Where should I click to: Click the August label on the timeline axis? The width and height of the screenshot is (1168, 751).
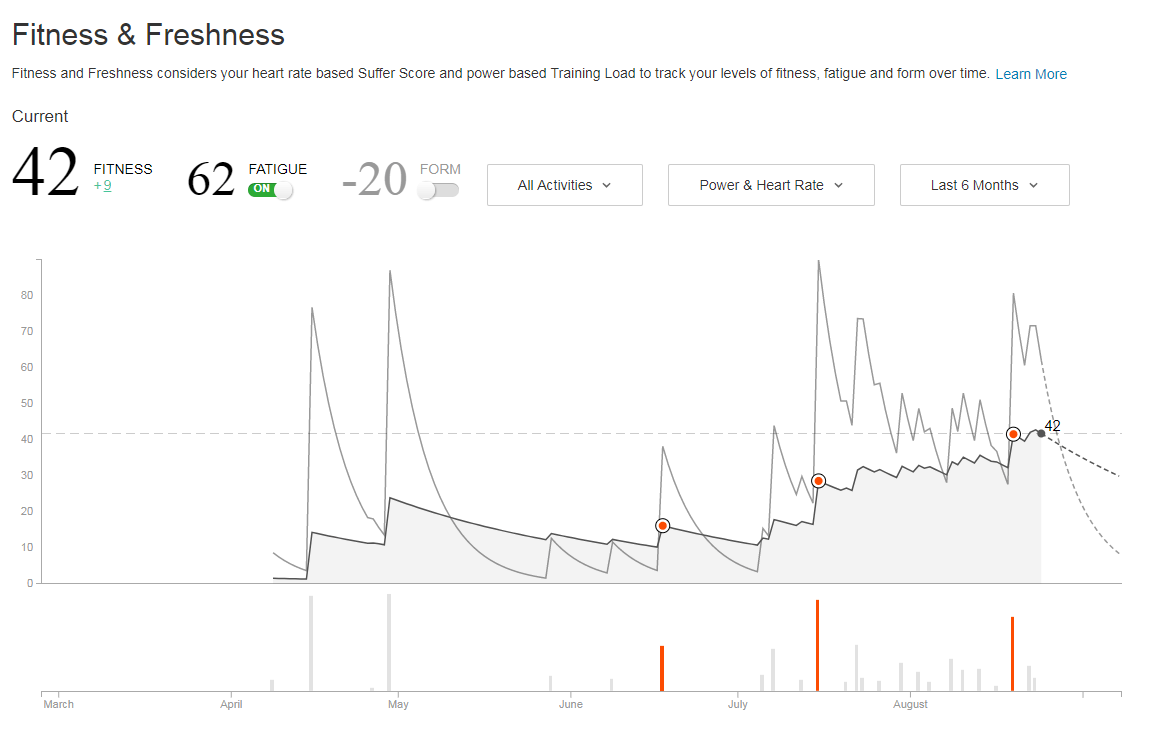[x=910, y=704]
